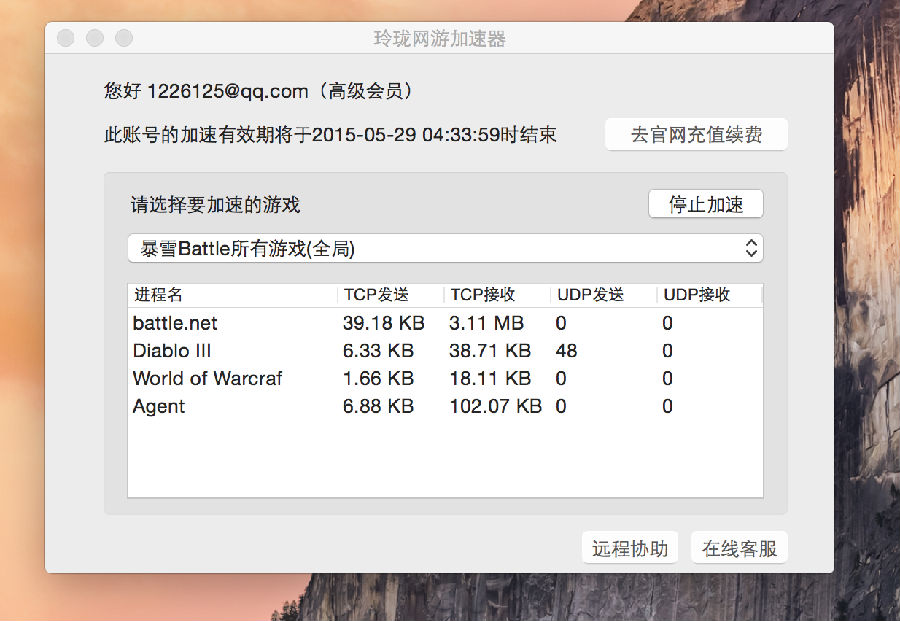
Task: Click the 18.11 KB value
Action: coord(490,378)
